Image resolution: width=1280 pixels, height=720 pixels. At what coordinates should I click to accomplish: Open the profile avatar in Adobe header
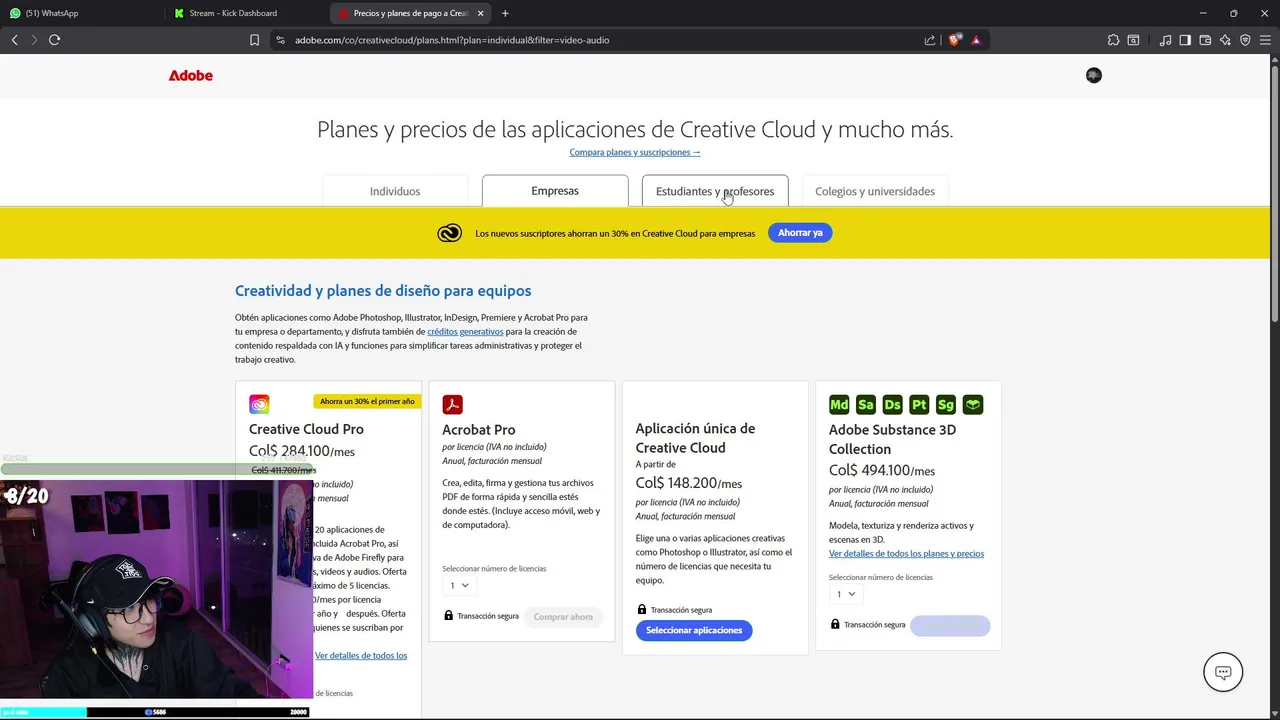1094,75
